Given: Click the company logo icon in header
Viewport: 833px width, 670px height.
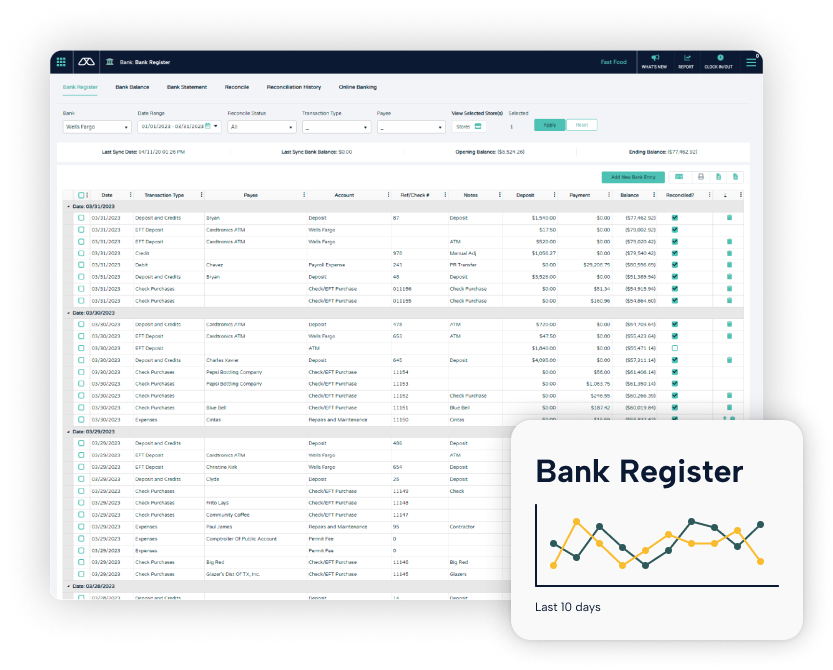Looking at the screenshot, I should (86, 62).
